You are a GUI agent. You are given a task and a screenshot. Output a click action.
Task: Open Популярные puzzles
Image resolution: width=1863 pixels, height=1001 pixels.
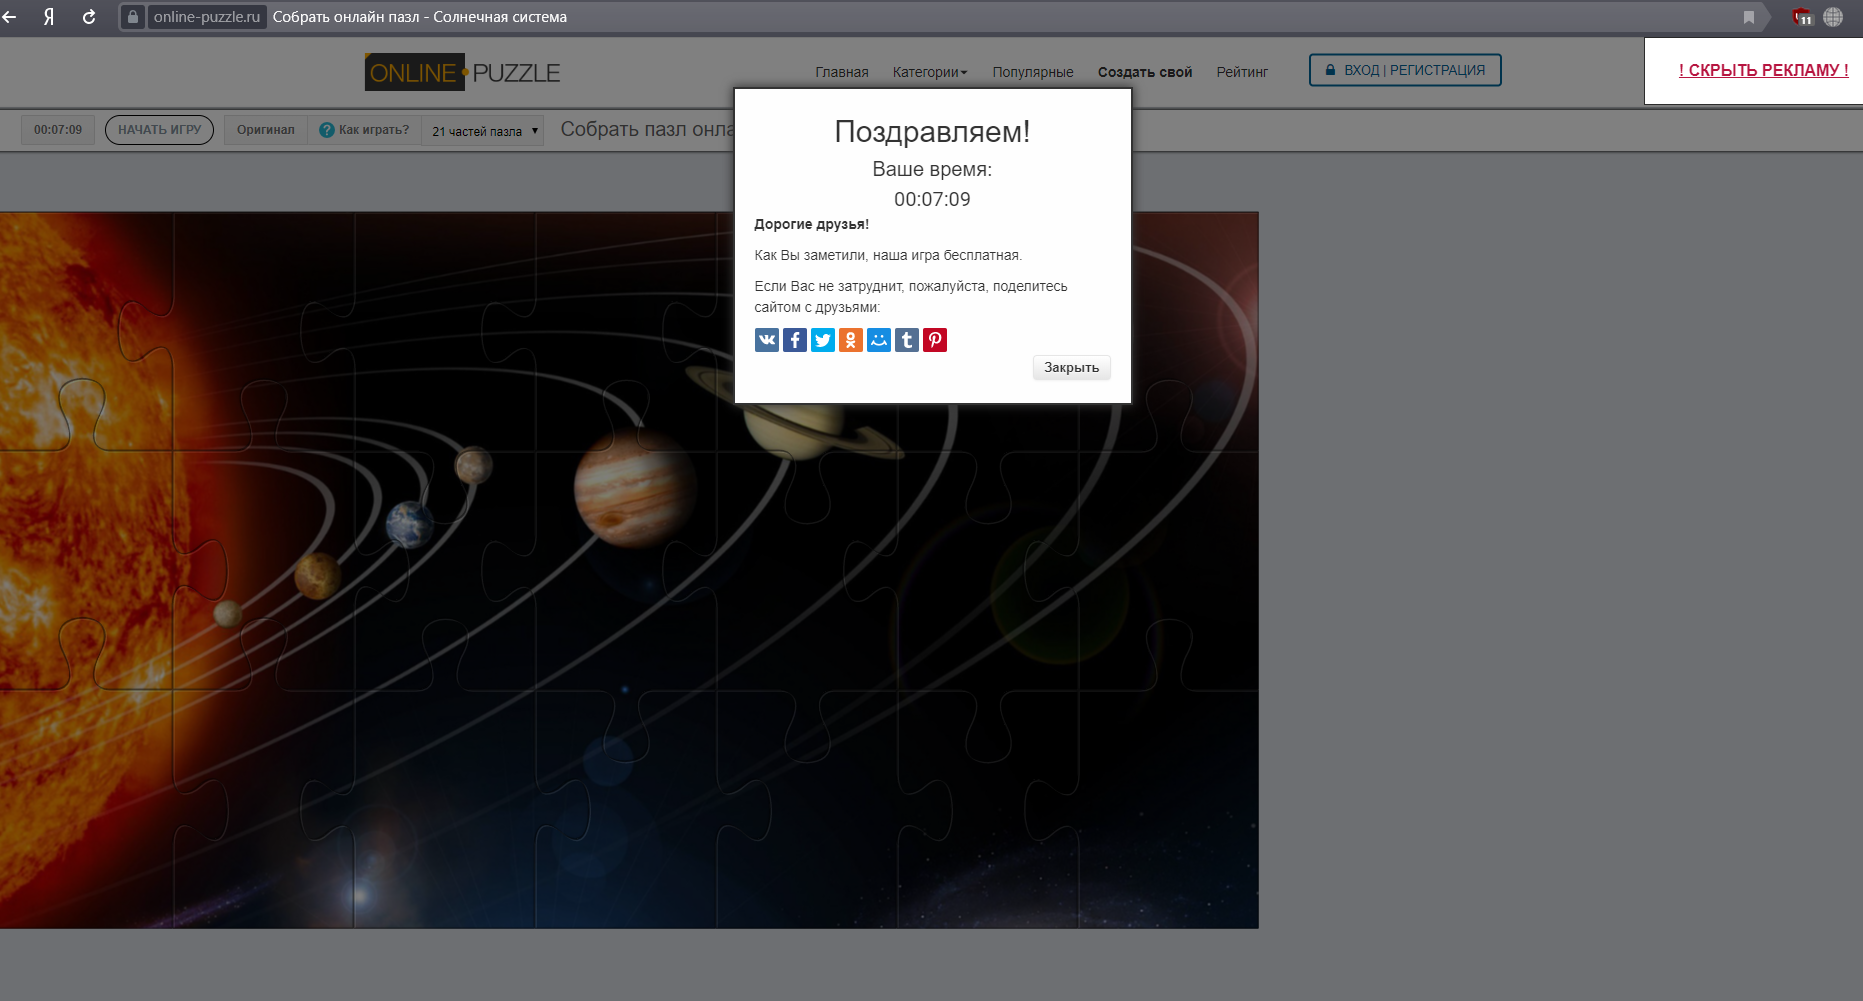coord(1033,72)
